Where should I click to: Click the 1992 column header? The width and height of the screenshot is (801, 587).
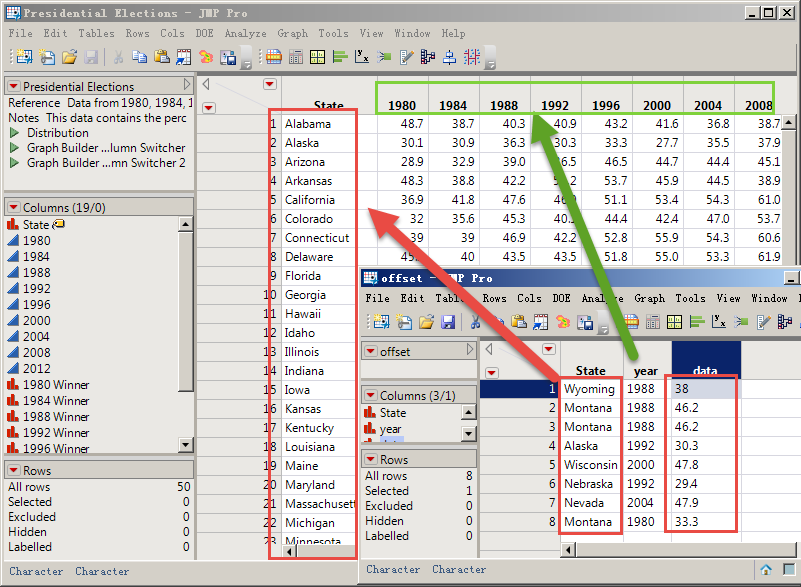coord(555,105)
